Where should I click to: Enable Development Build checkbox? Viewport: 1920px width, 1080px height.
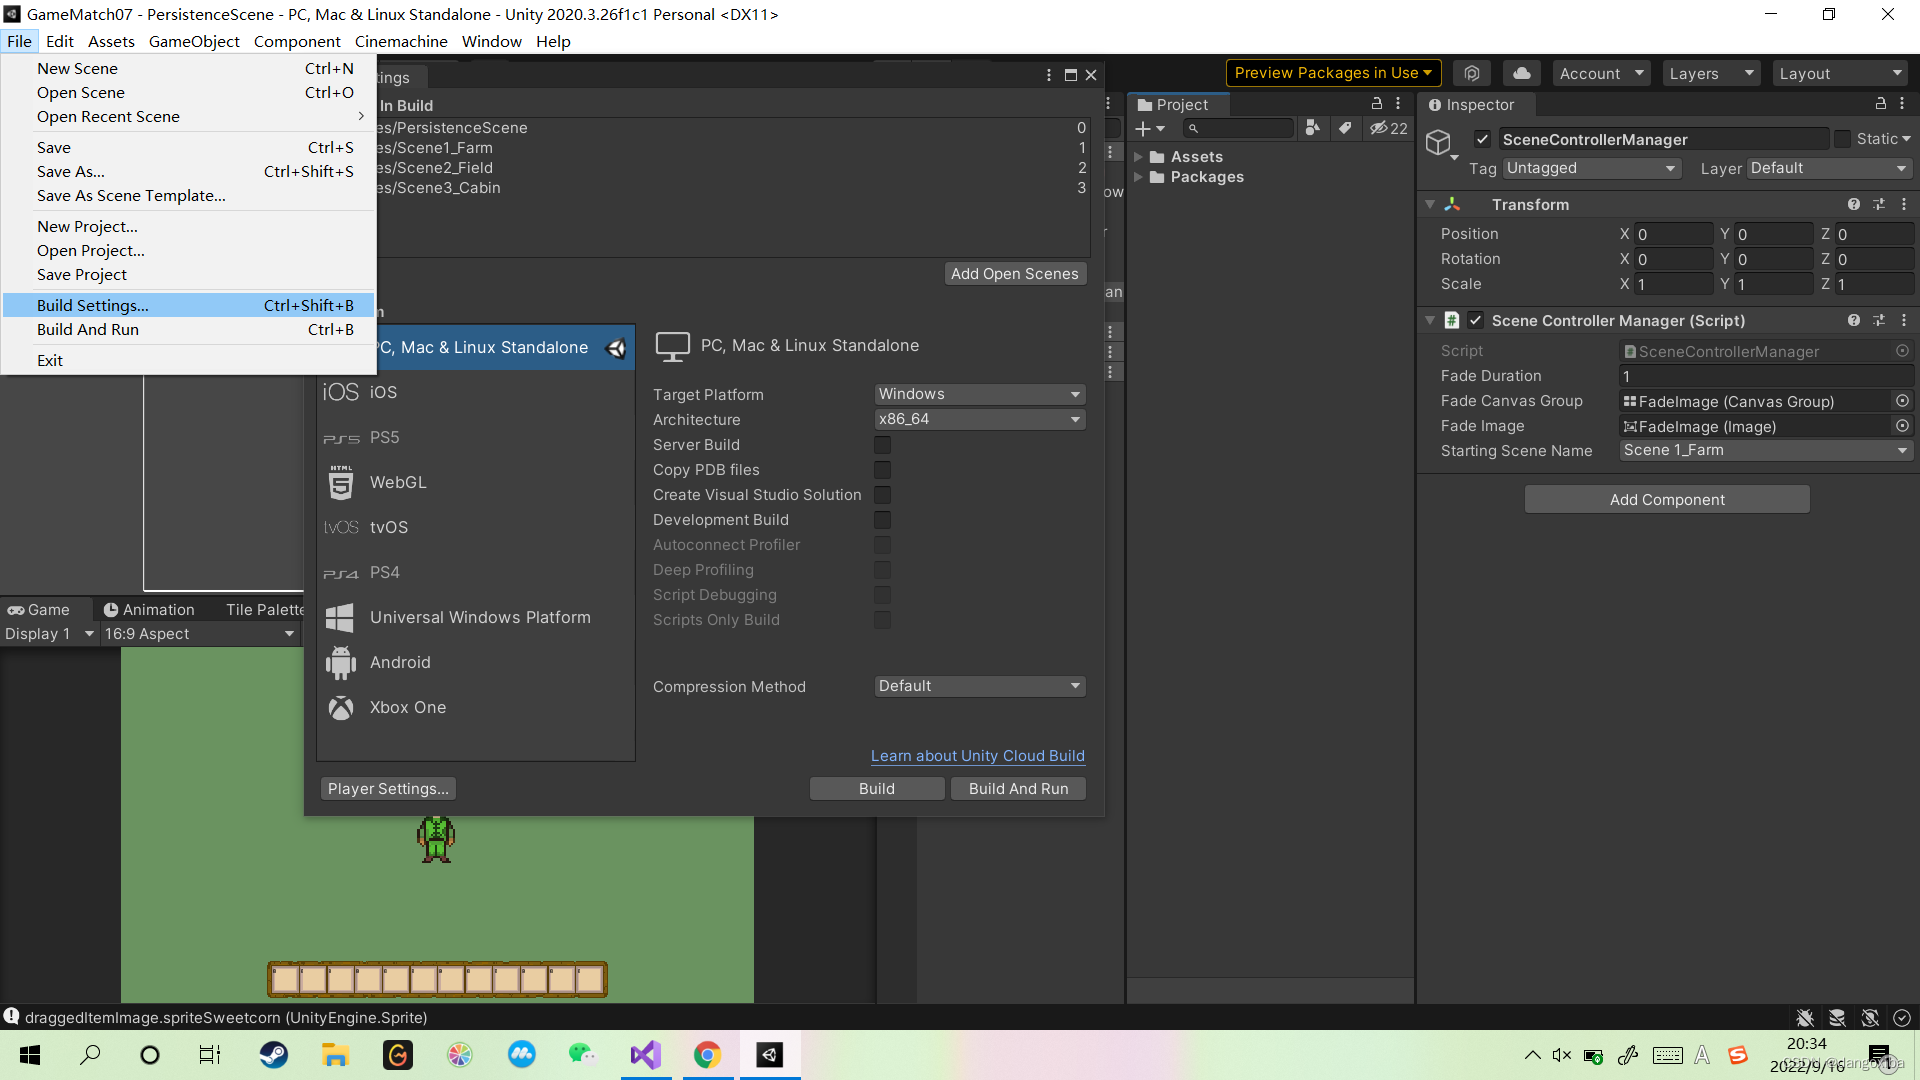click(x=882, y=520)
